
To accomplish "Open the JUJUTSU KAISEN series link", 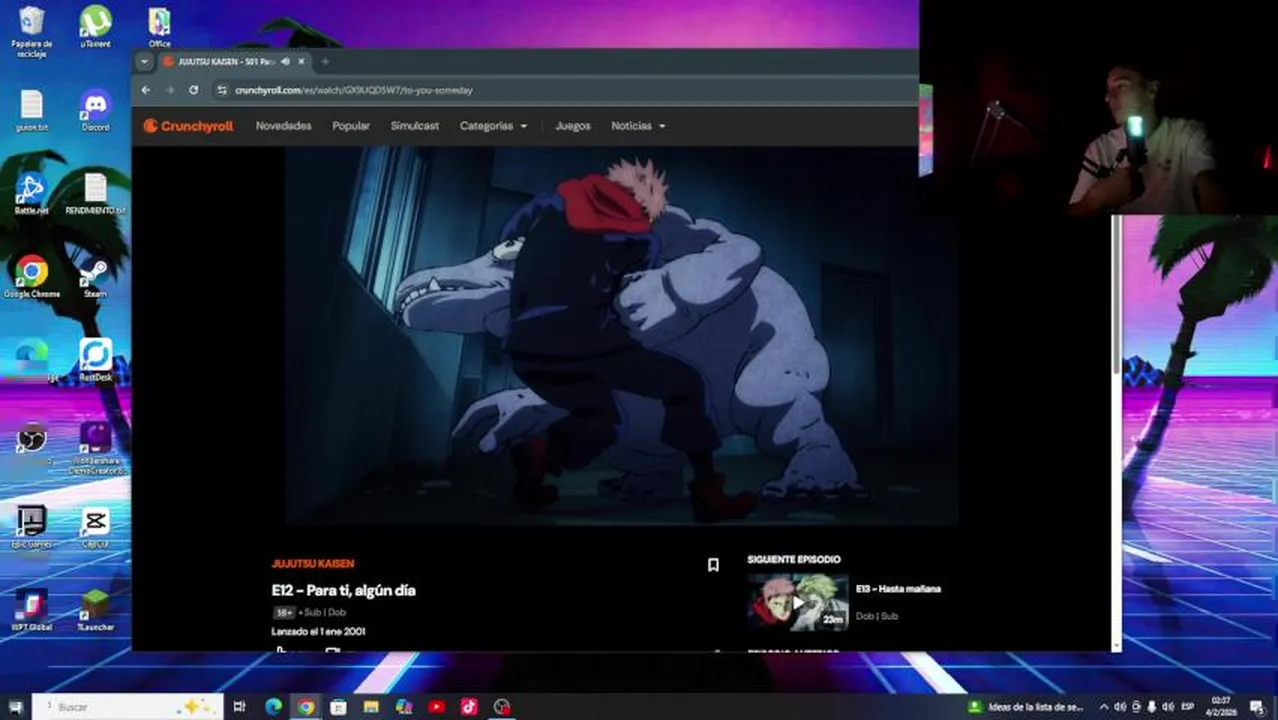I will click(313, 564).
